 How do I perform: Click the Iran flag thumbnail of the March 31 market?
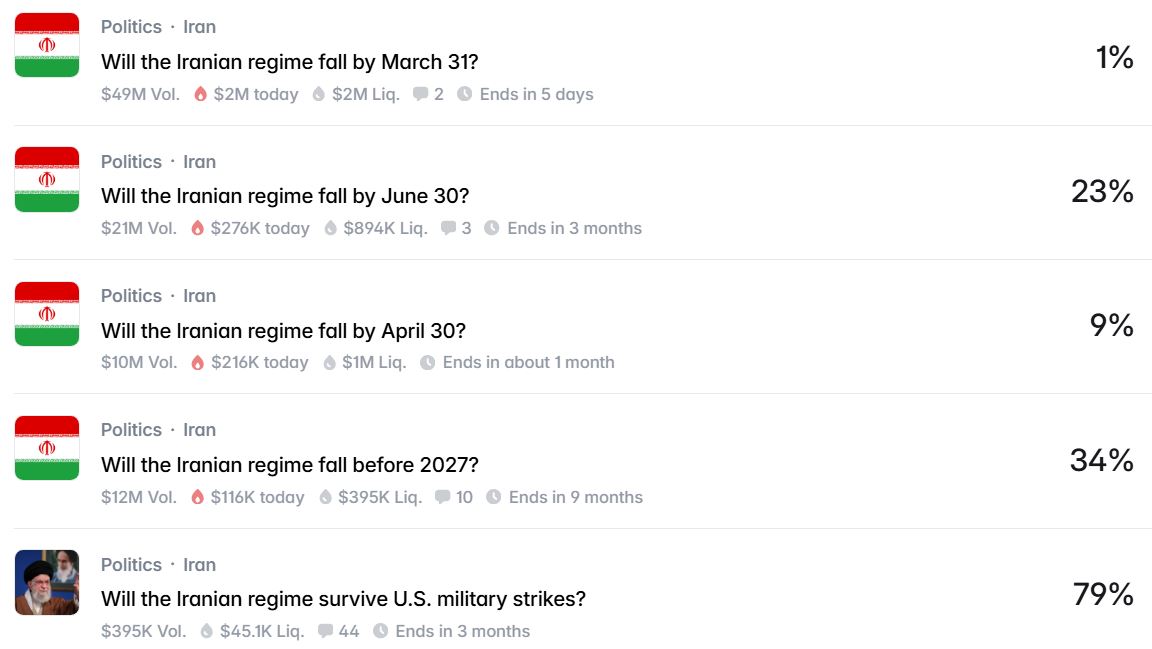click(47, 45)
